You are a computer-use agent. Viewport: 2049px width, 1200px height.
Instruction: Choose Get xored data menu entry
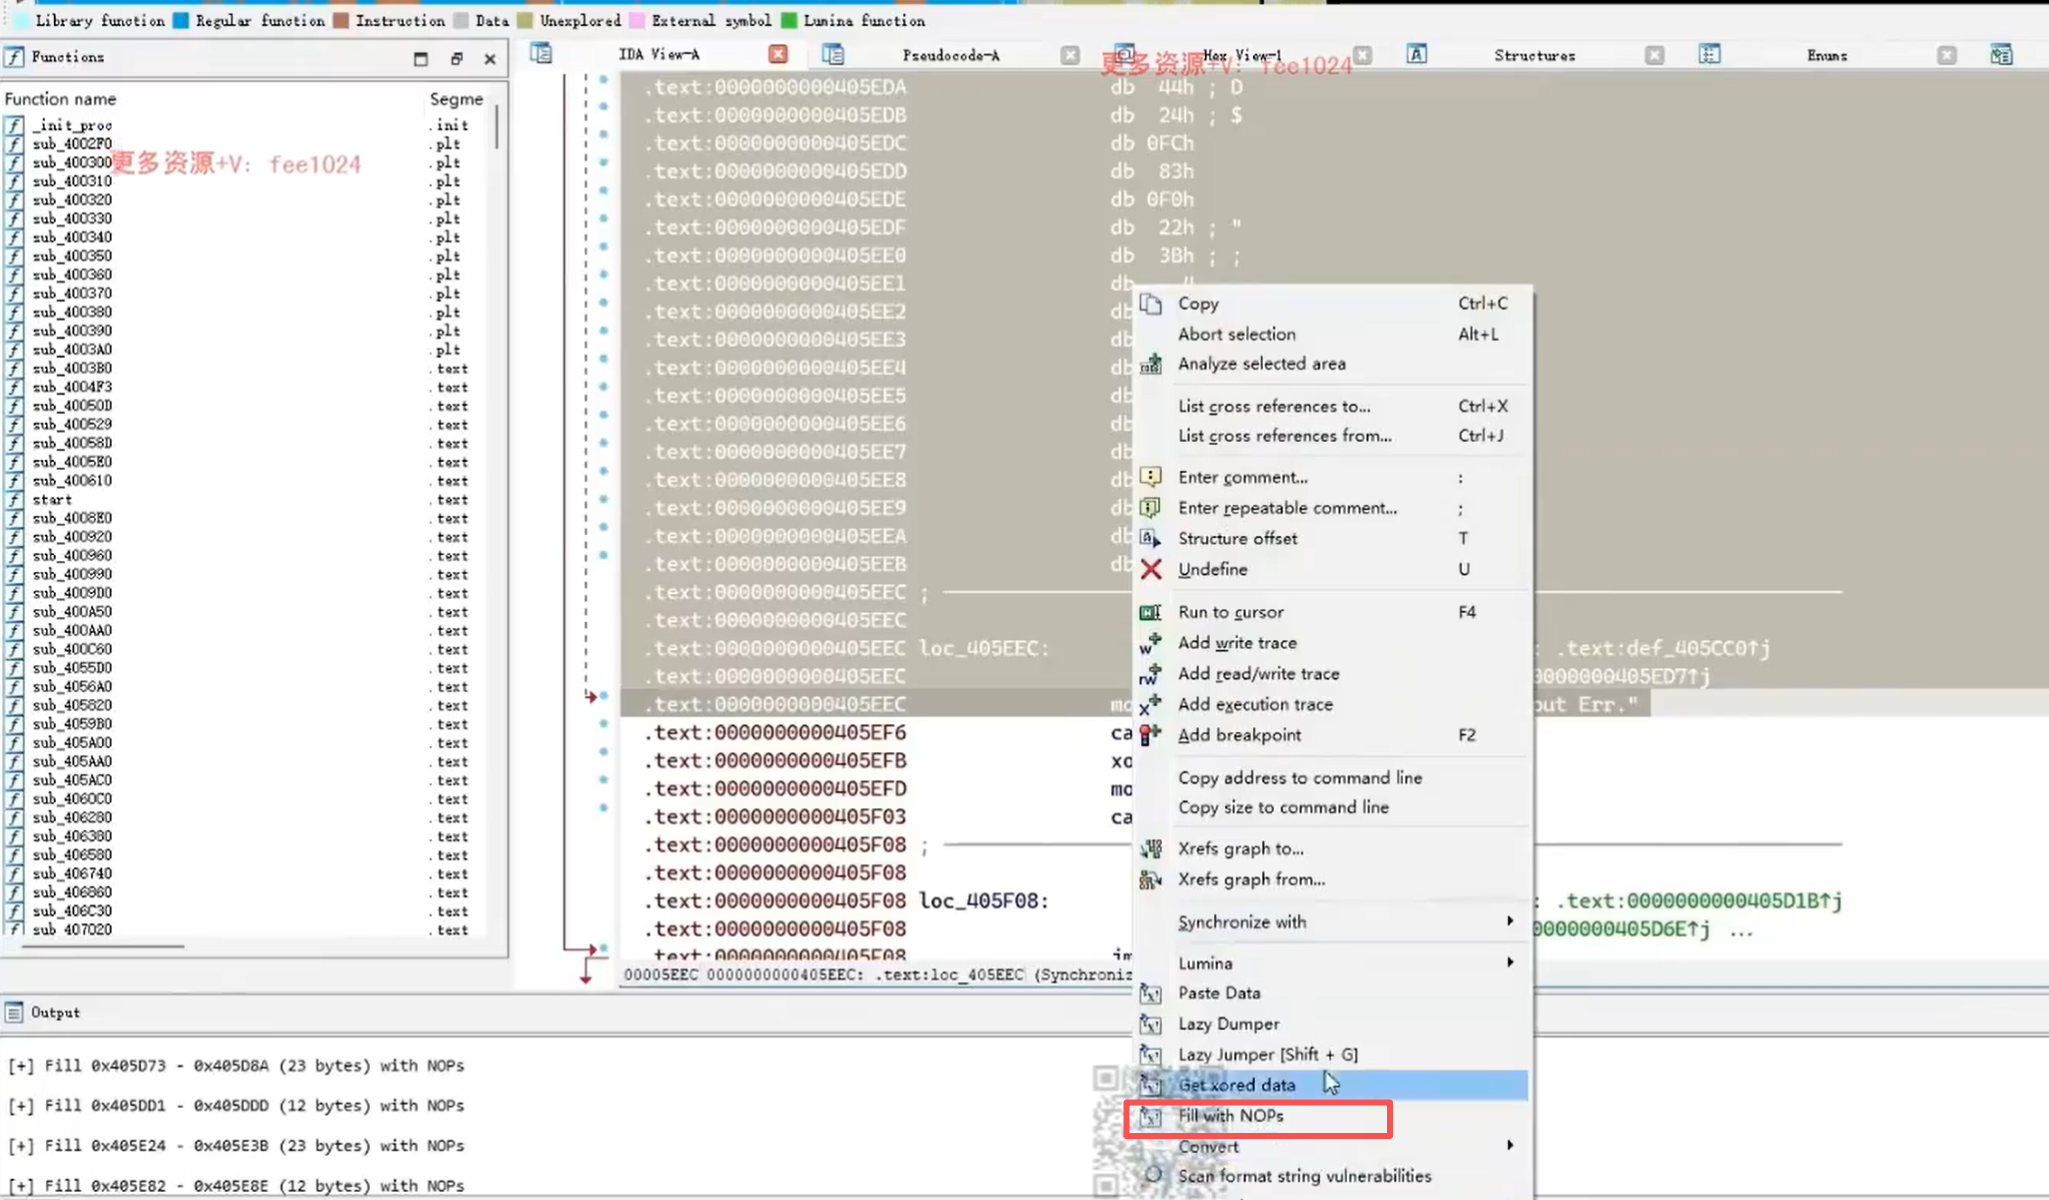(1236, 1085)
